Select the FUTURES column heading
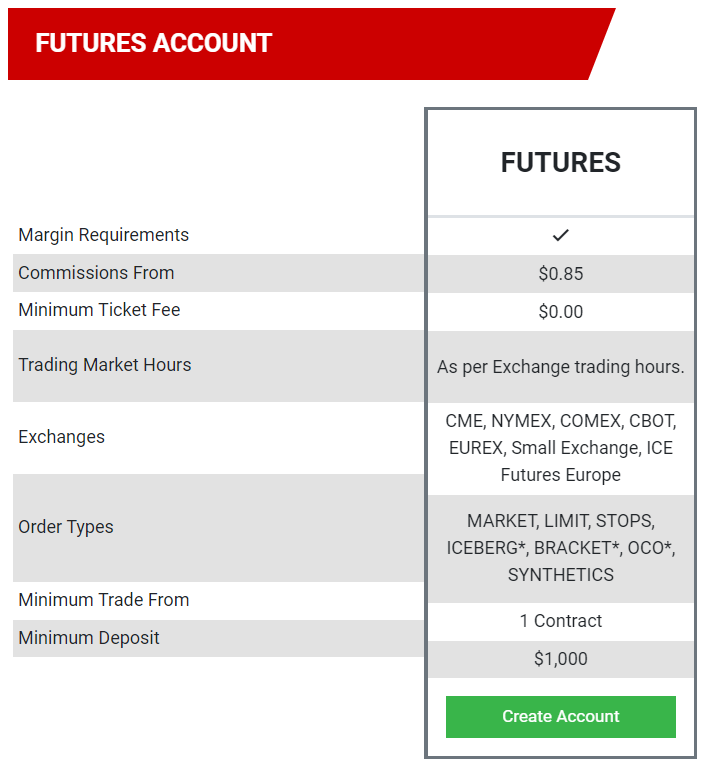The width and height of the screenshot is (723, 777). (560, 163)
